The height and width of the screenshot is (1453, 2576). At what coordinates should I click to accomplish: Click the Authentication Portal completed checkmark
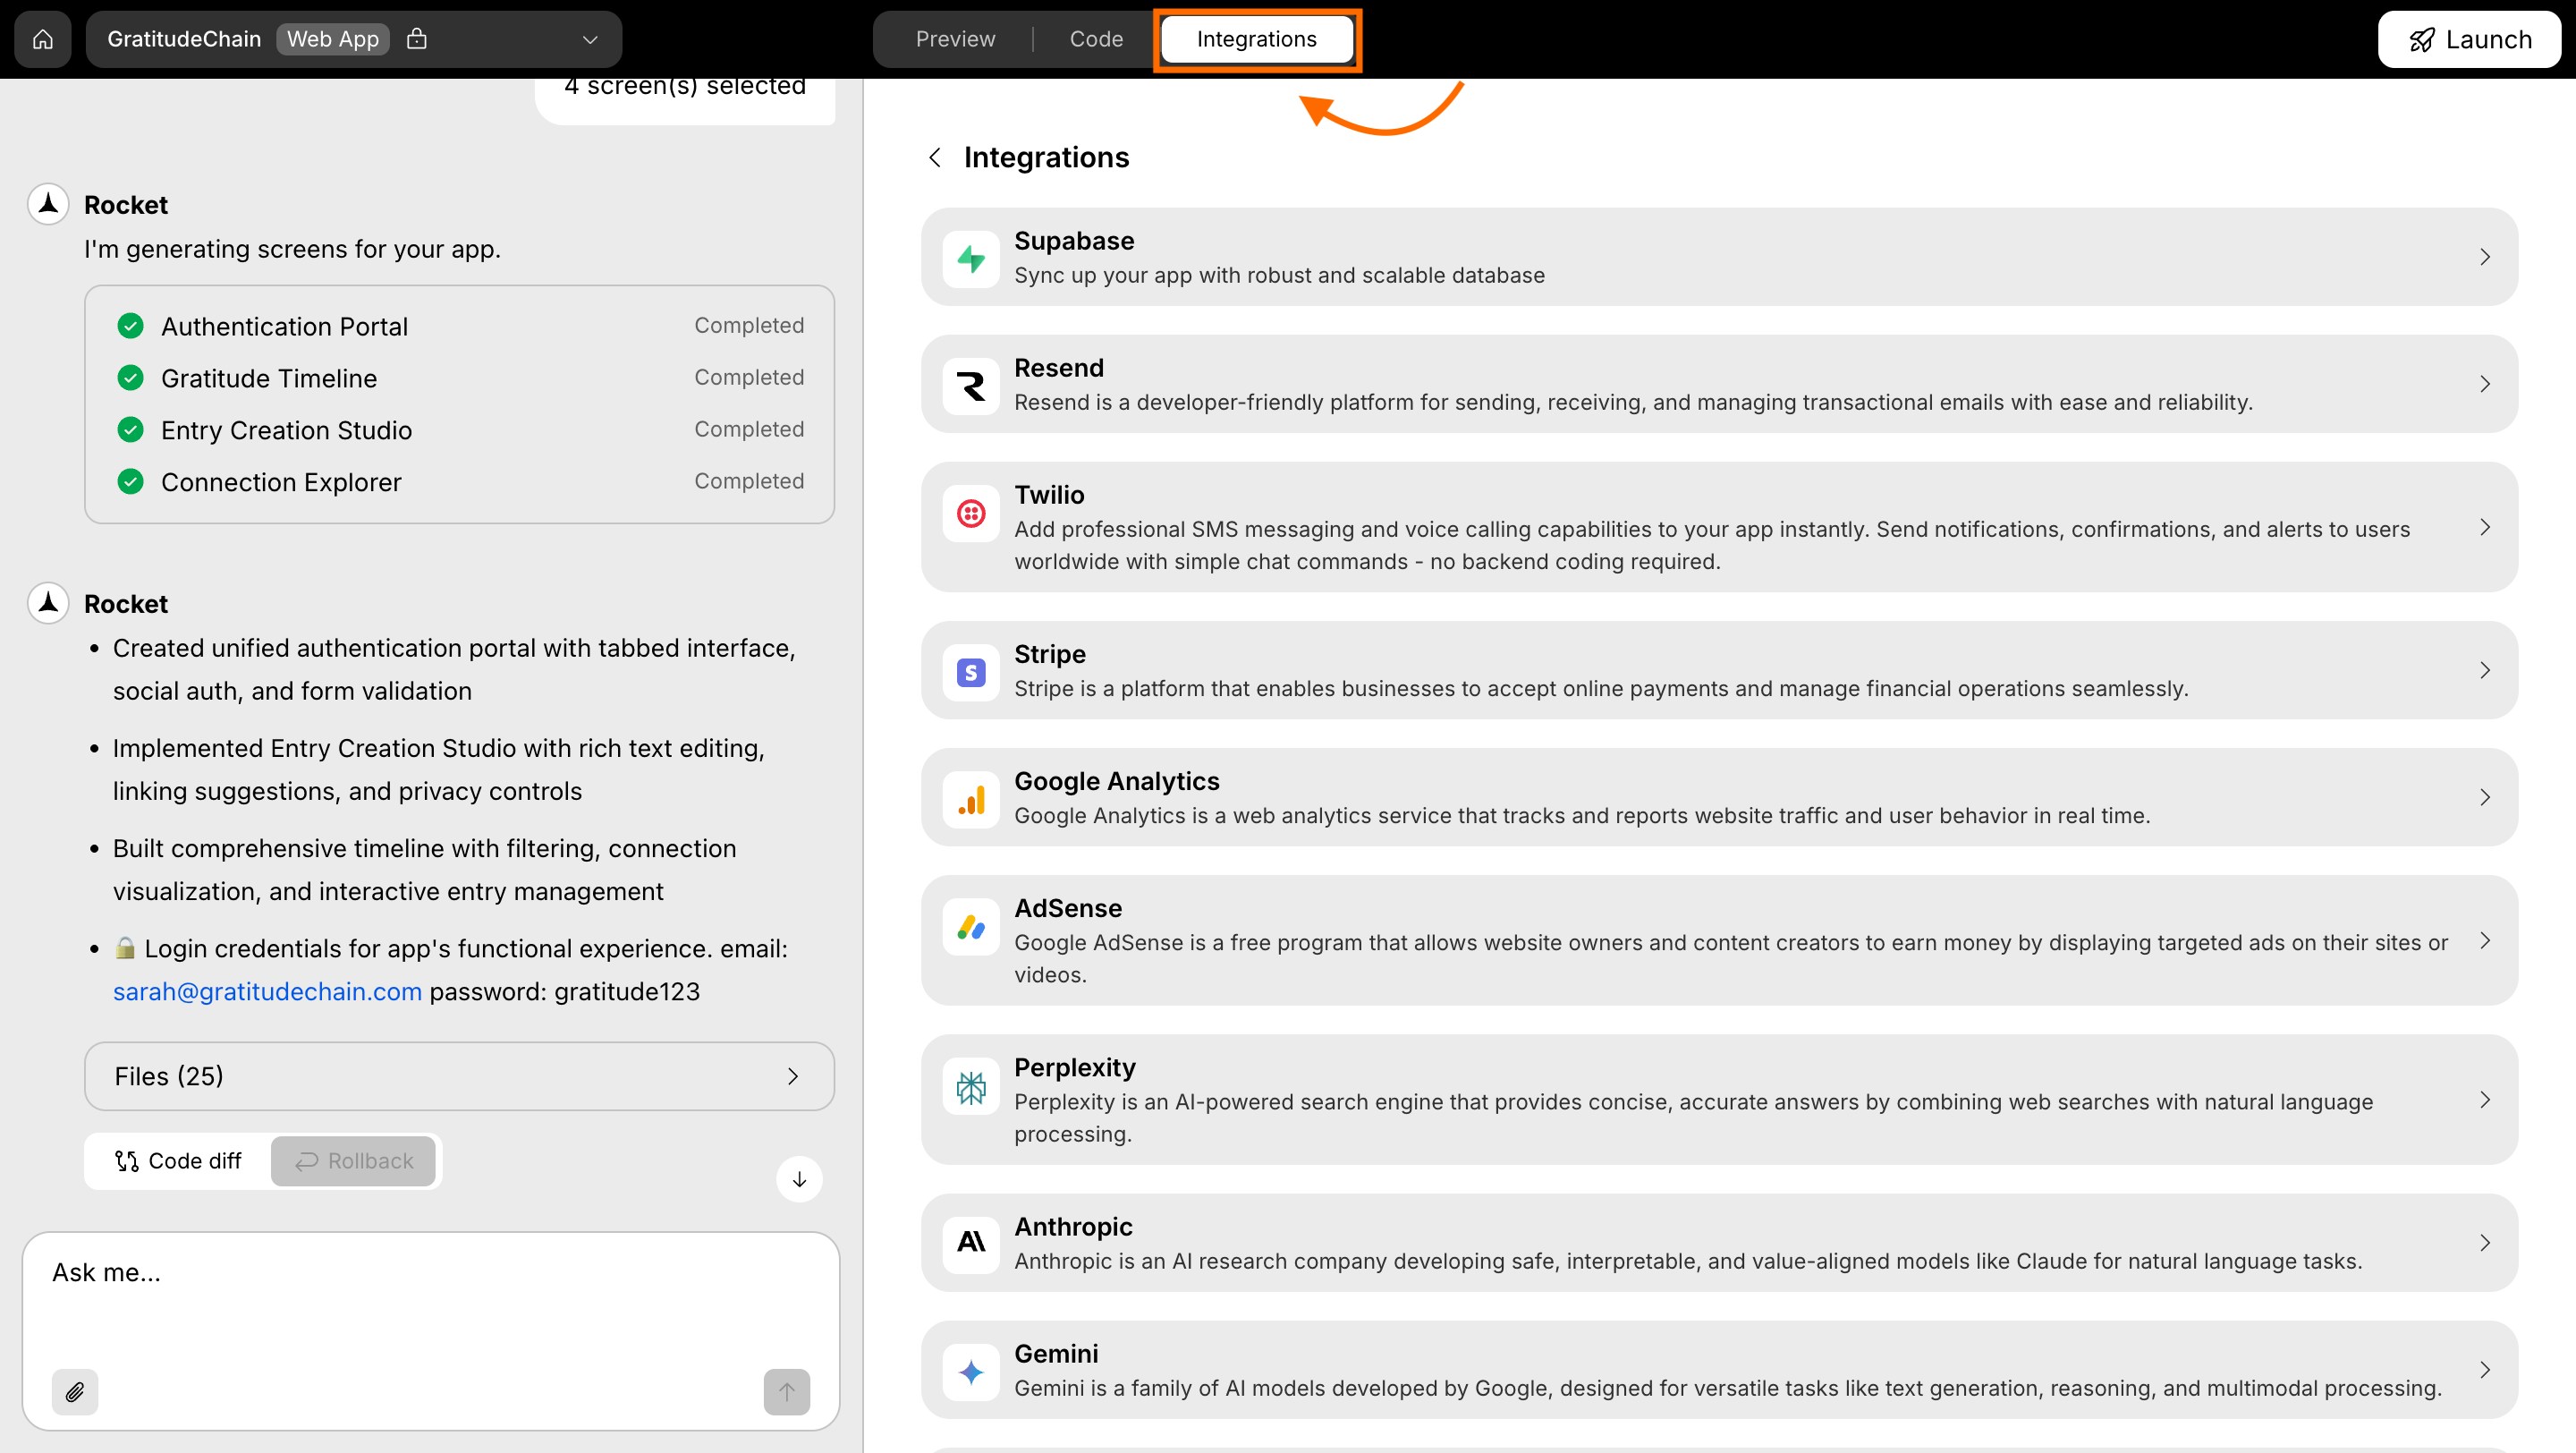click(131, 325)
